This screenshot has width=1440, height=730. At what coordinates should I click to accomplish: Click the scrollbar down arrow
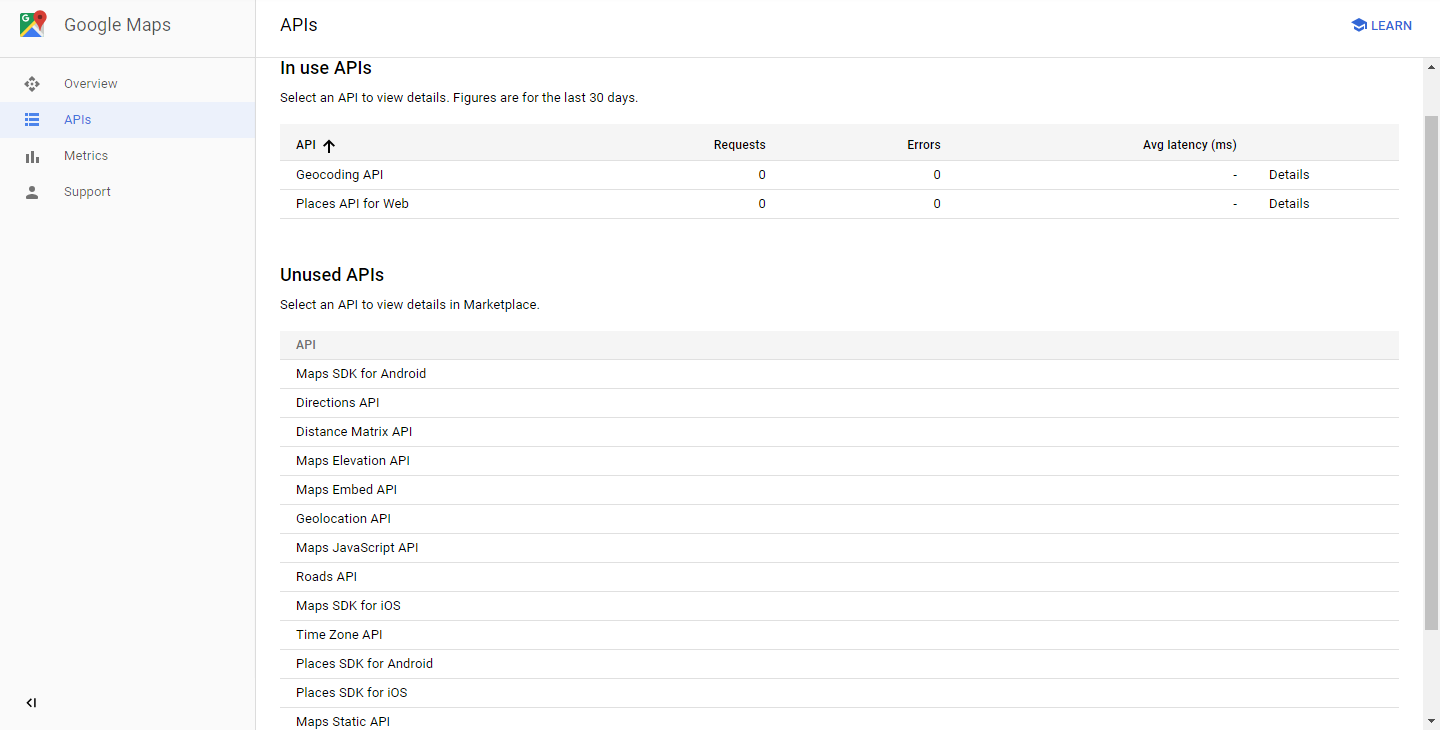(1431, 721)
